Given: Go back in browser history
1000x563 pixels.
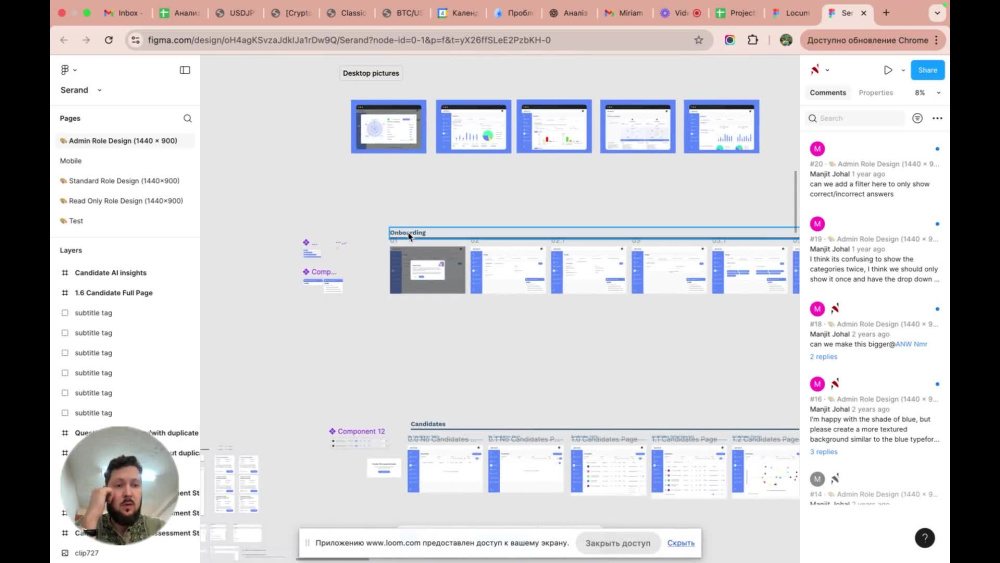Looking at the screenshot, I should (x=64, y=40).
